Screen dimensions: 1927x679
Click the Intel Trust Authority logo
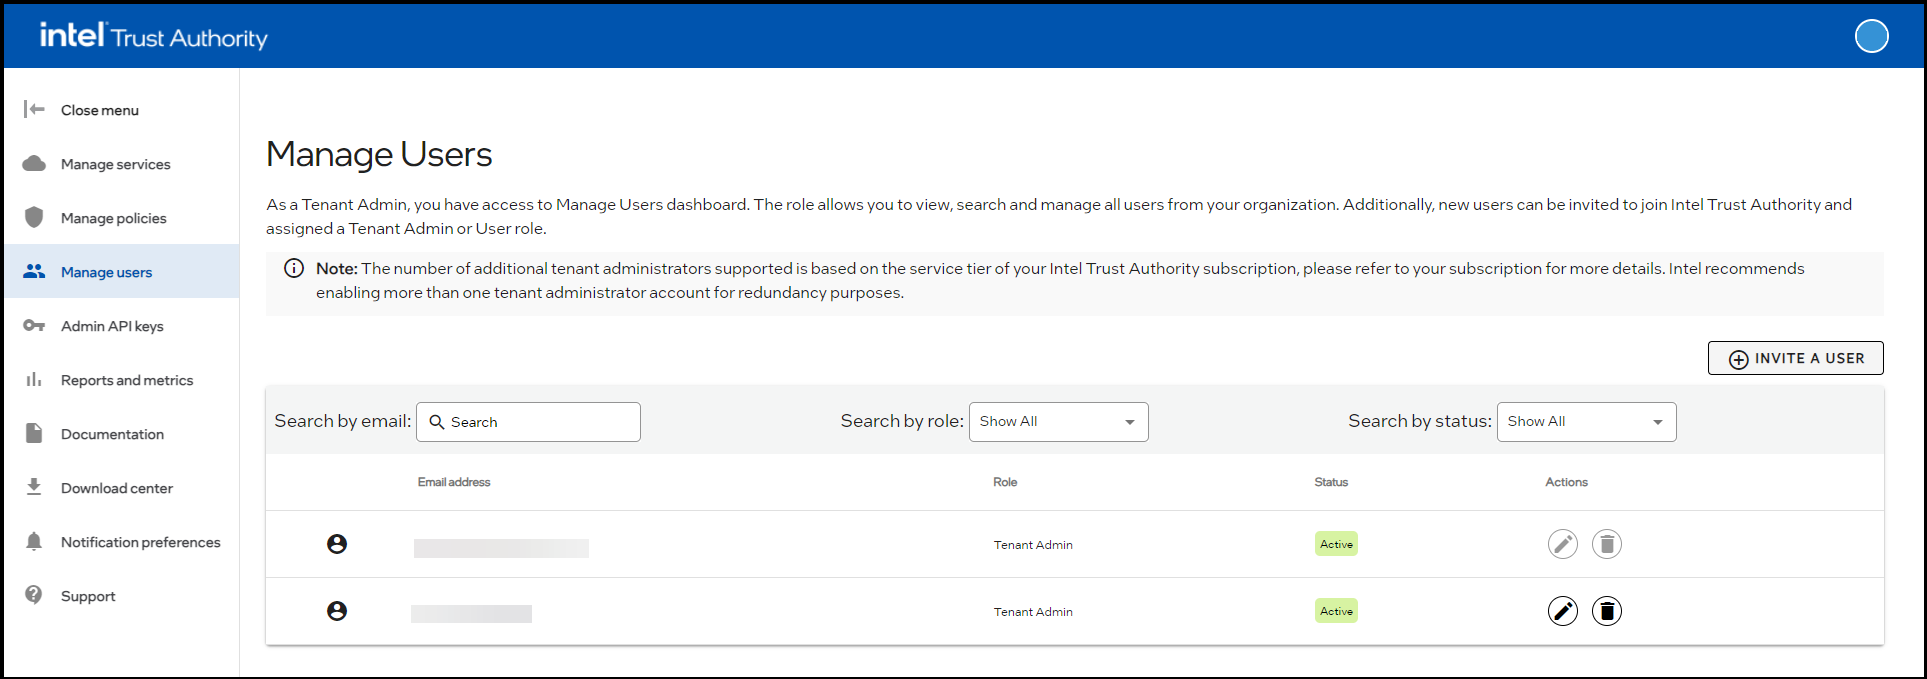coord(153,36)
